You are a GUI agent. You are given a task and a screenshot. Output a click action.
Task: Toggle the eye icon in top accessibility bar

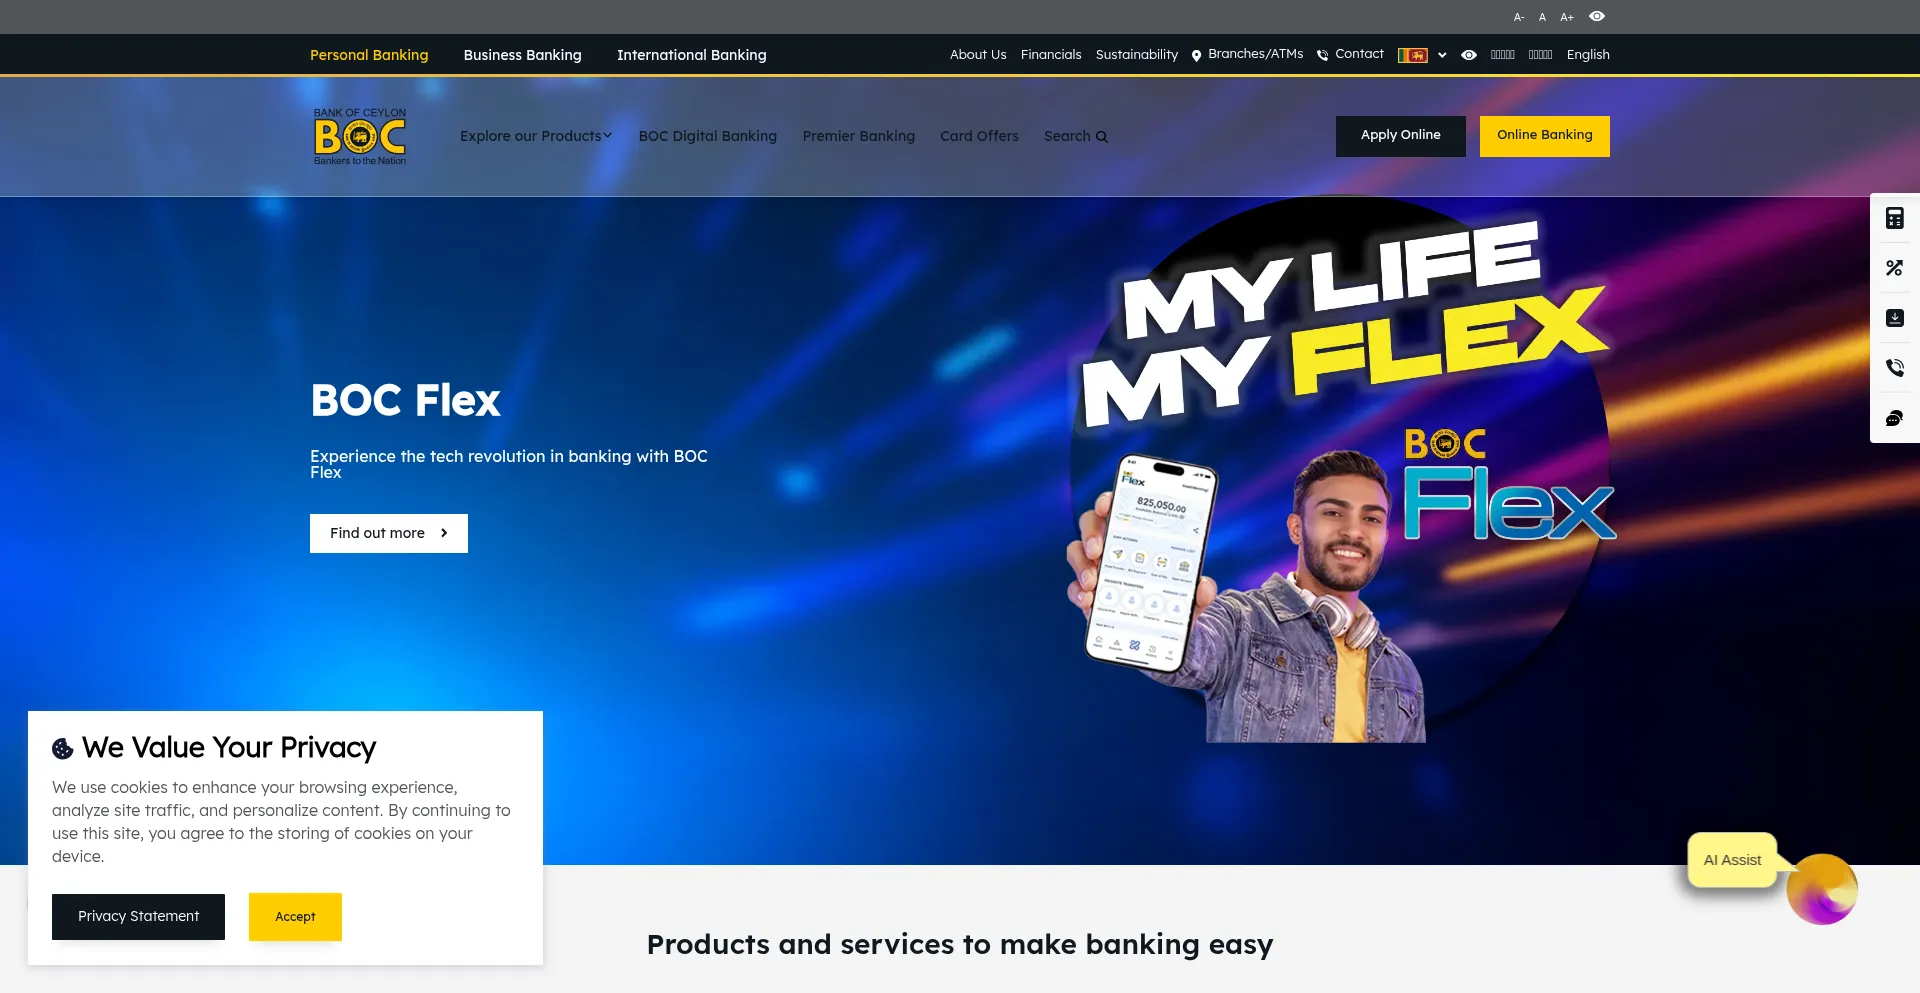1596,16
